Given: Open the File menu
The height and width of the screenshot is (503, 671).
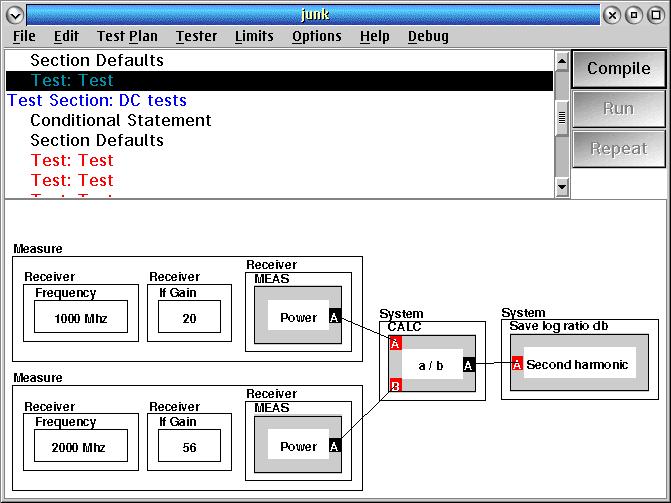Looking at the screenshot, I should click(x=24, y=36).
